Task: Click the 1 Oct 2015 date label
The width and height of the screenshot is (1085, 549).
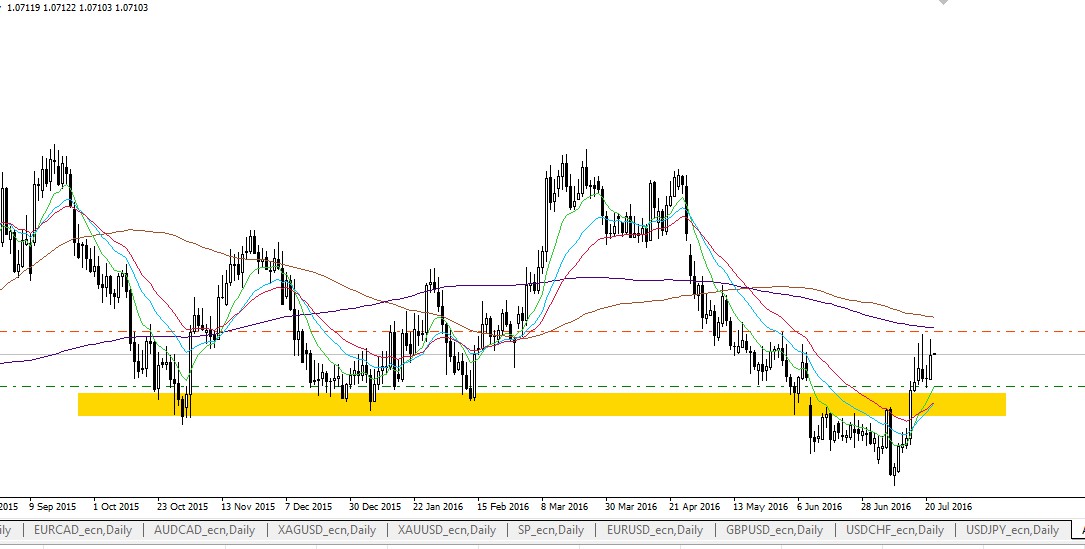Action: tap(116, 507)
